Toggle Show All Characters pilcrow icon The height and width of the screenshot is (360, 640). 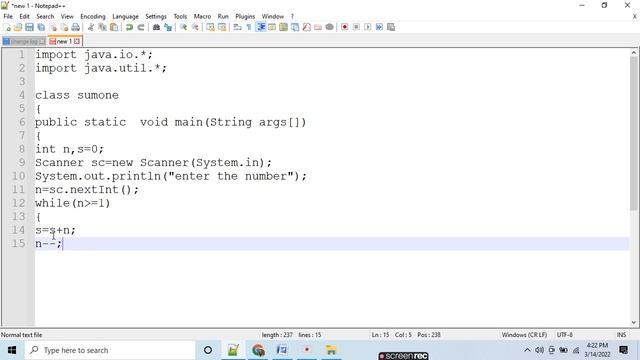pyautogui.click(x=249, y=27)
